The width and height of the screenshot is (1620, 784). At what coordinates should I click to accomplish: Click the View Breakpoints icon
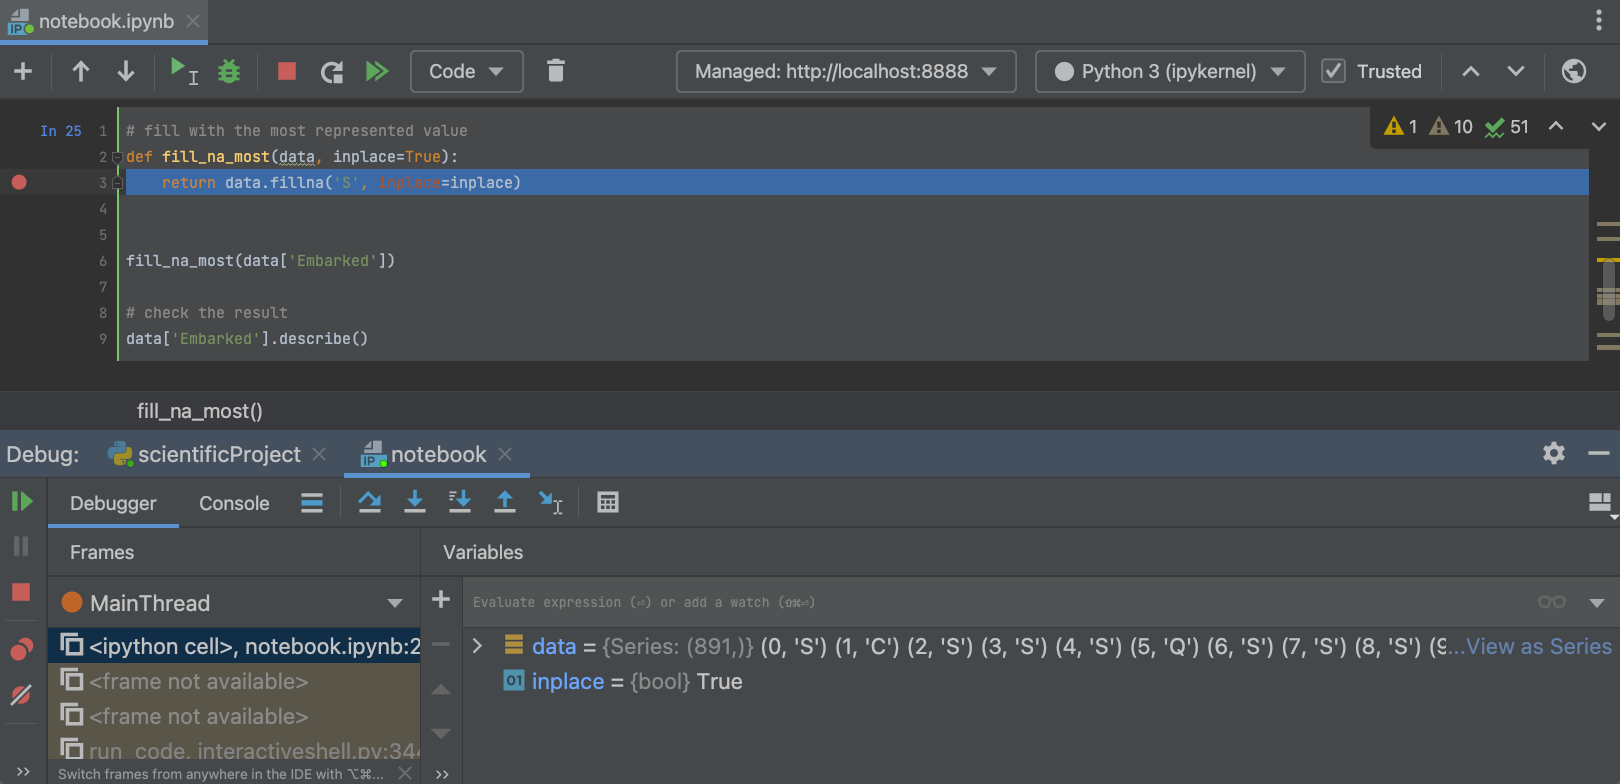(21, 649)
